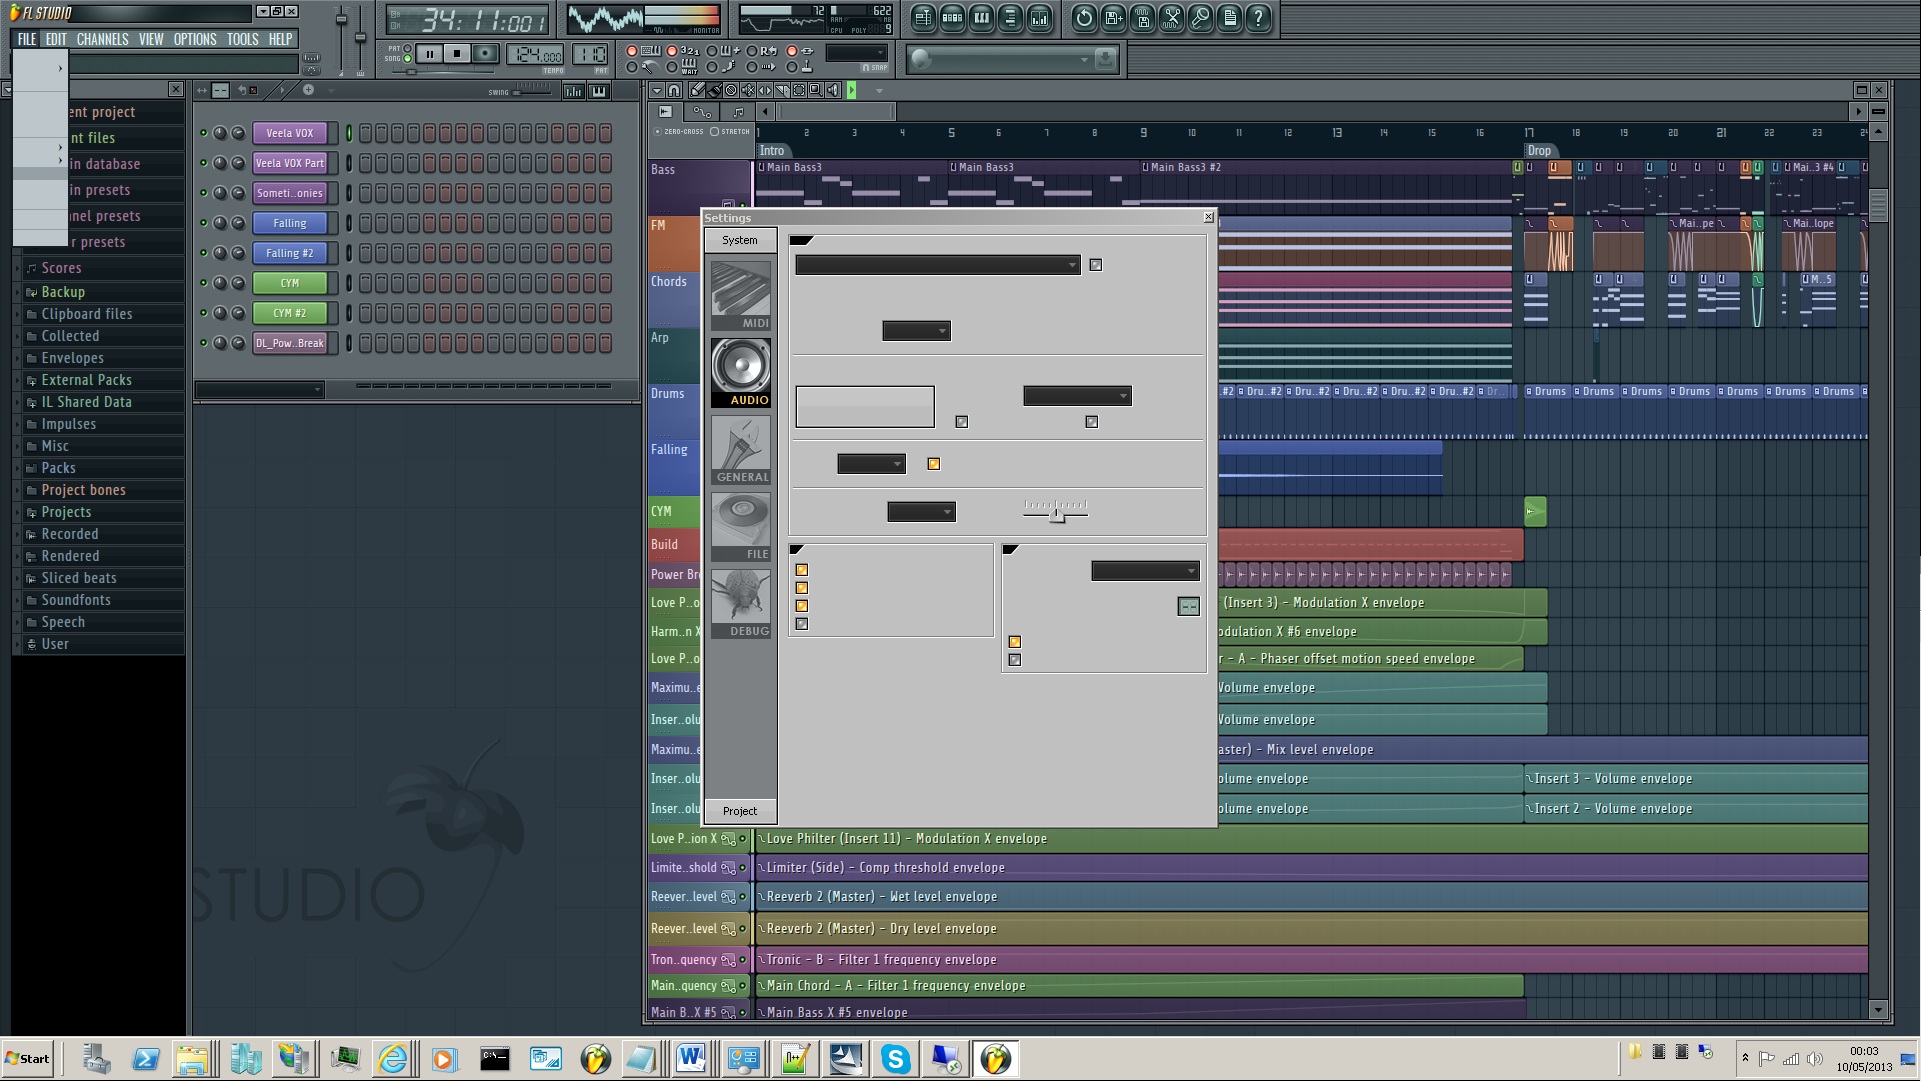Select the Slip tool in Playlist toolbar
Image resolution: width=1921 pixels, height=1081 pixels.
coord(765,90)
